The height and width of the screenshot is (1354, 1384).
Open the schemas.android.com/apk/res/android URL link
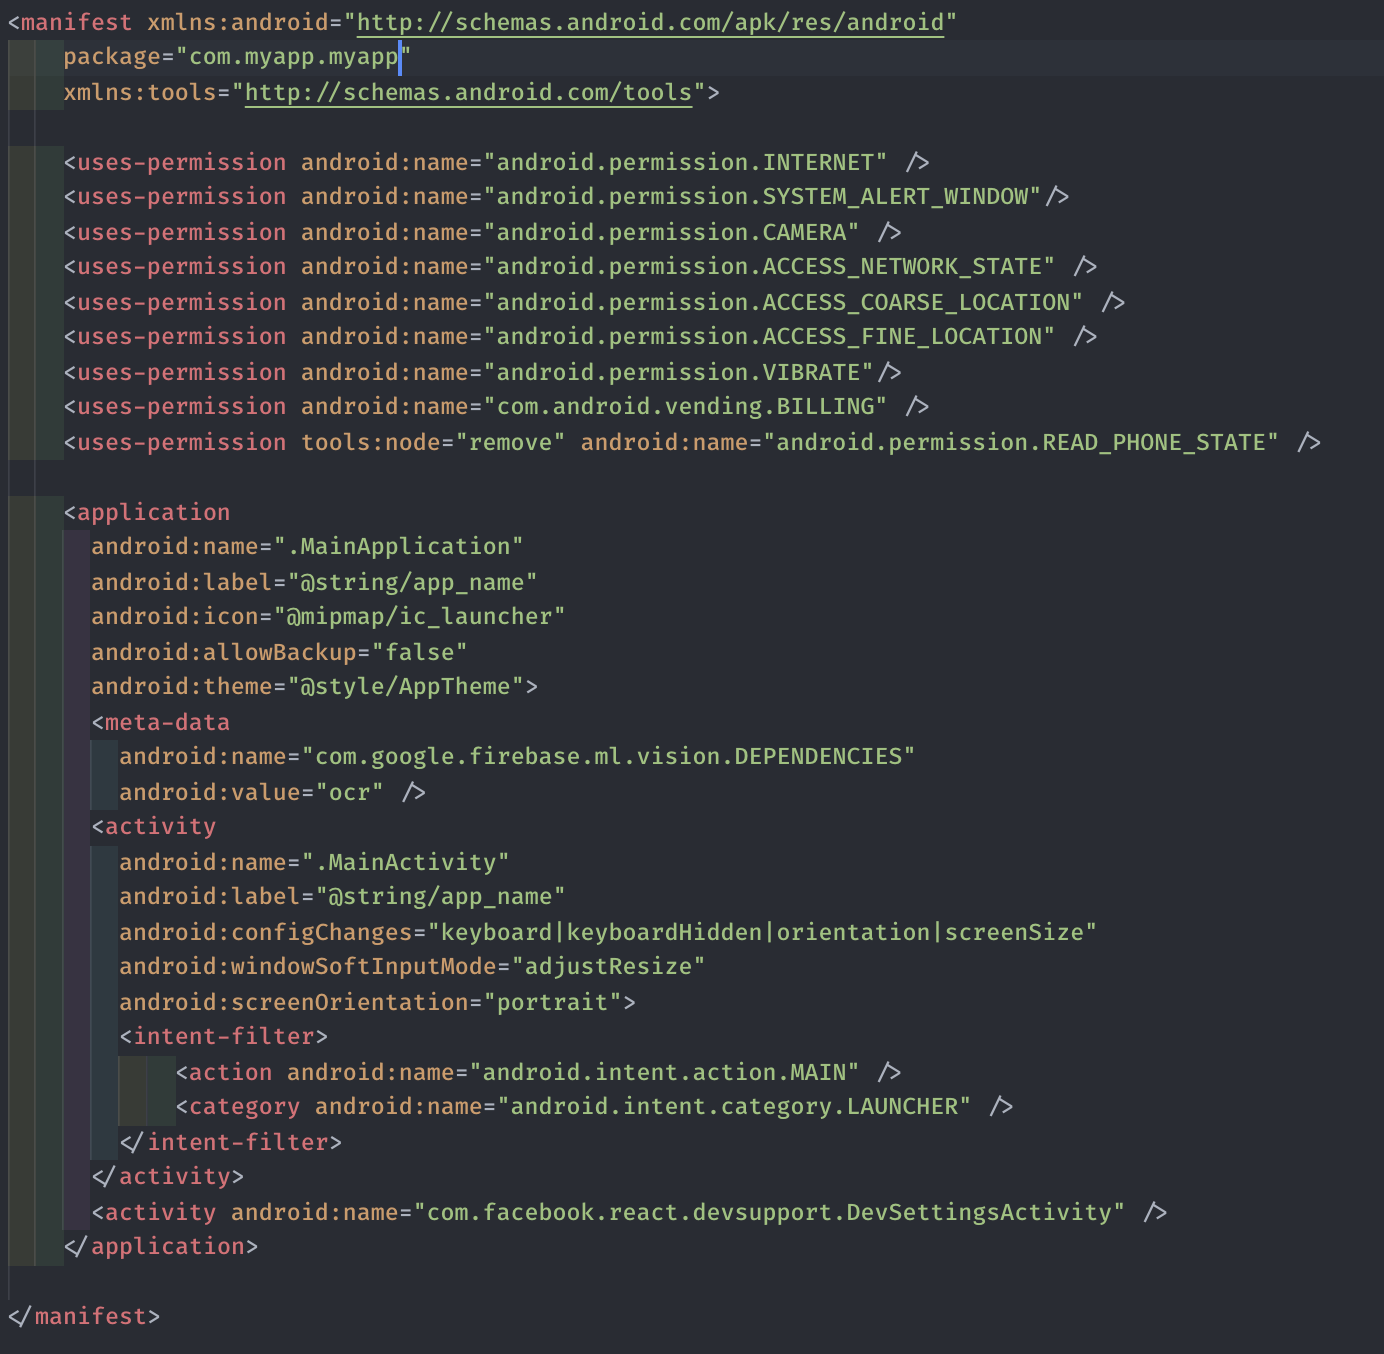tap(650, 22)
